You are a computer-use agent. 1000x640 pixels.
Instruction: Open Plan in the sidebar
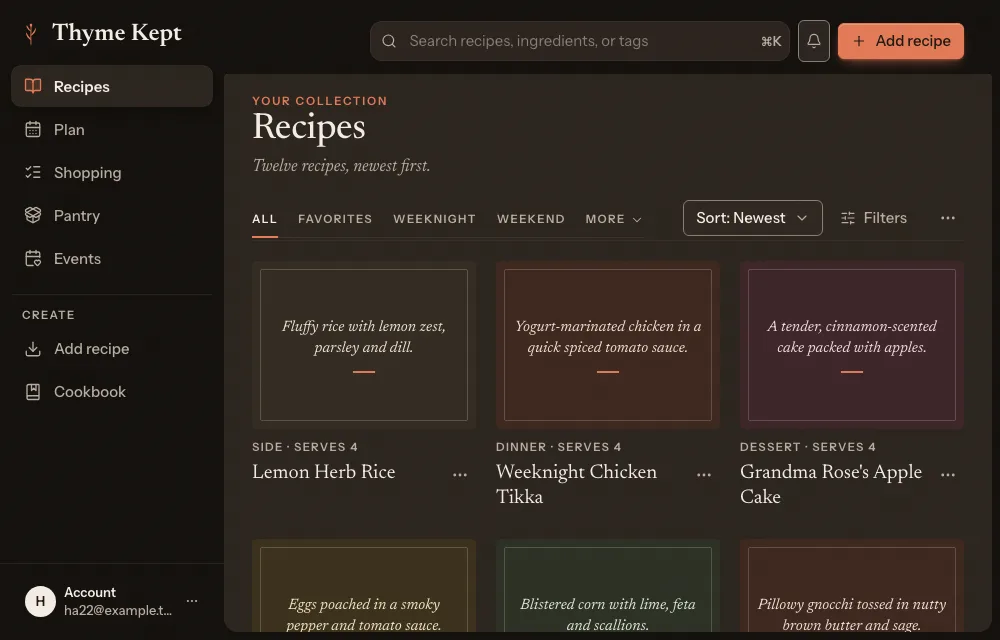click(x=112, y=129)
